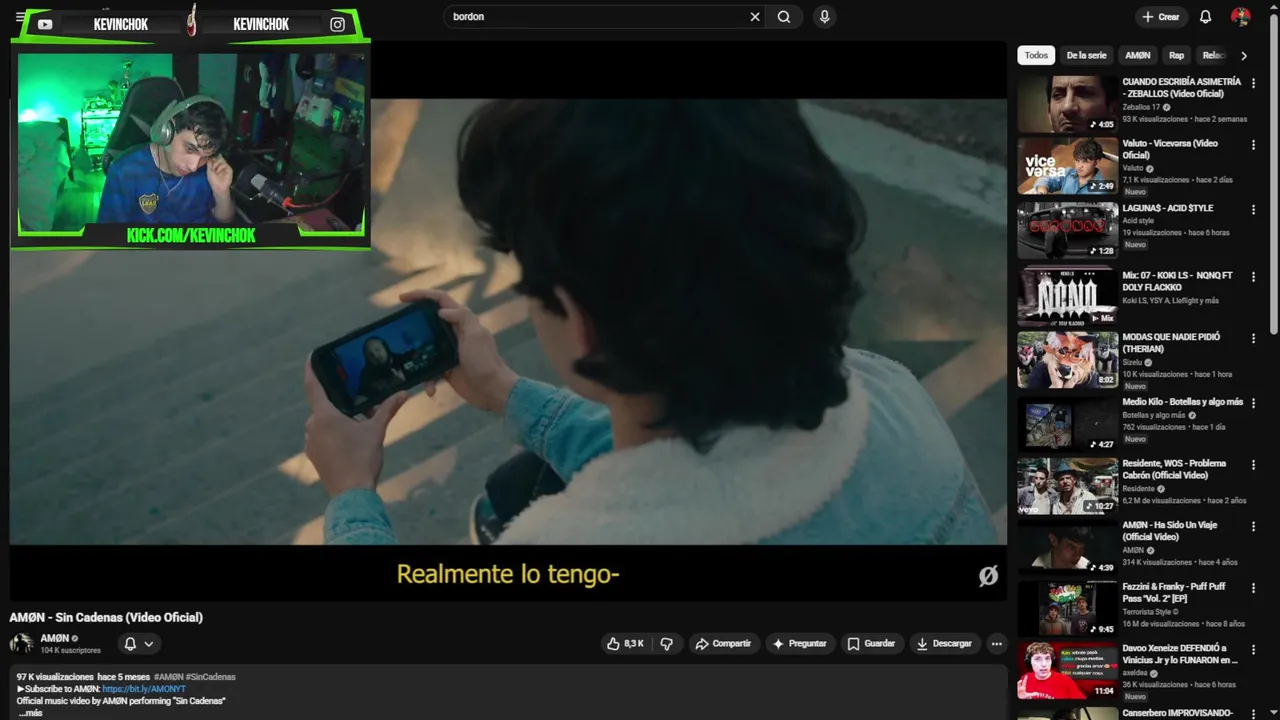
Task: Open options menu for Fazzini & Franky video
Action: [1253, 588]
